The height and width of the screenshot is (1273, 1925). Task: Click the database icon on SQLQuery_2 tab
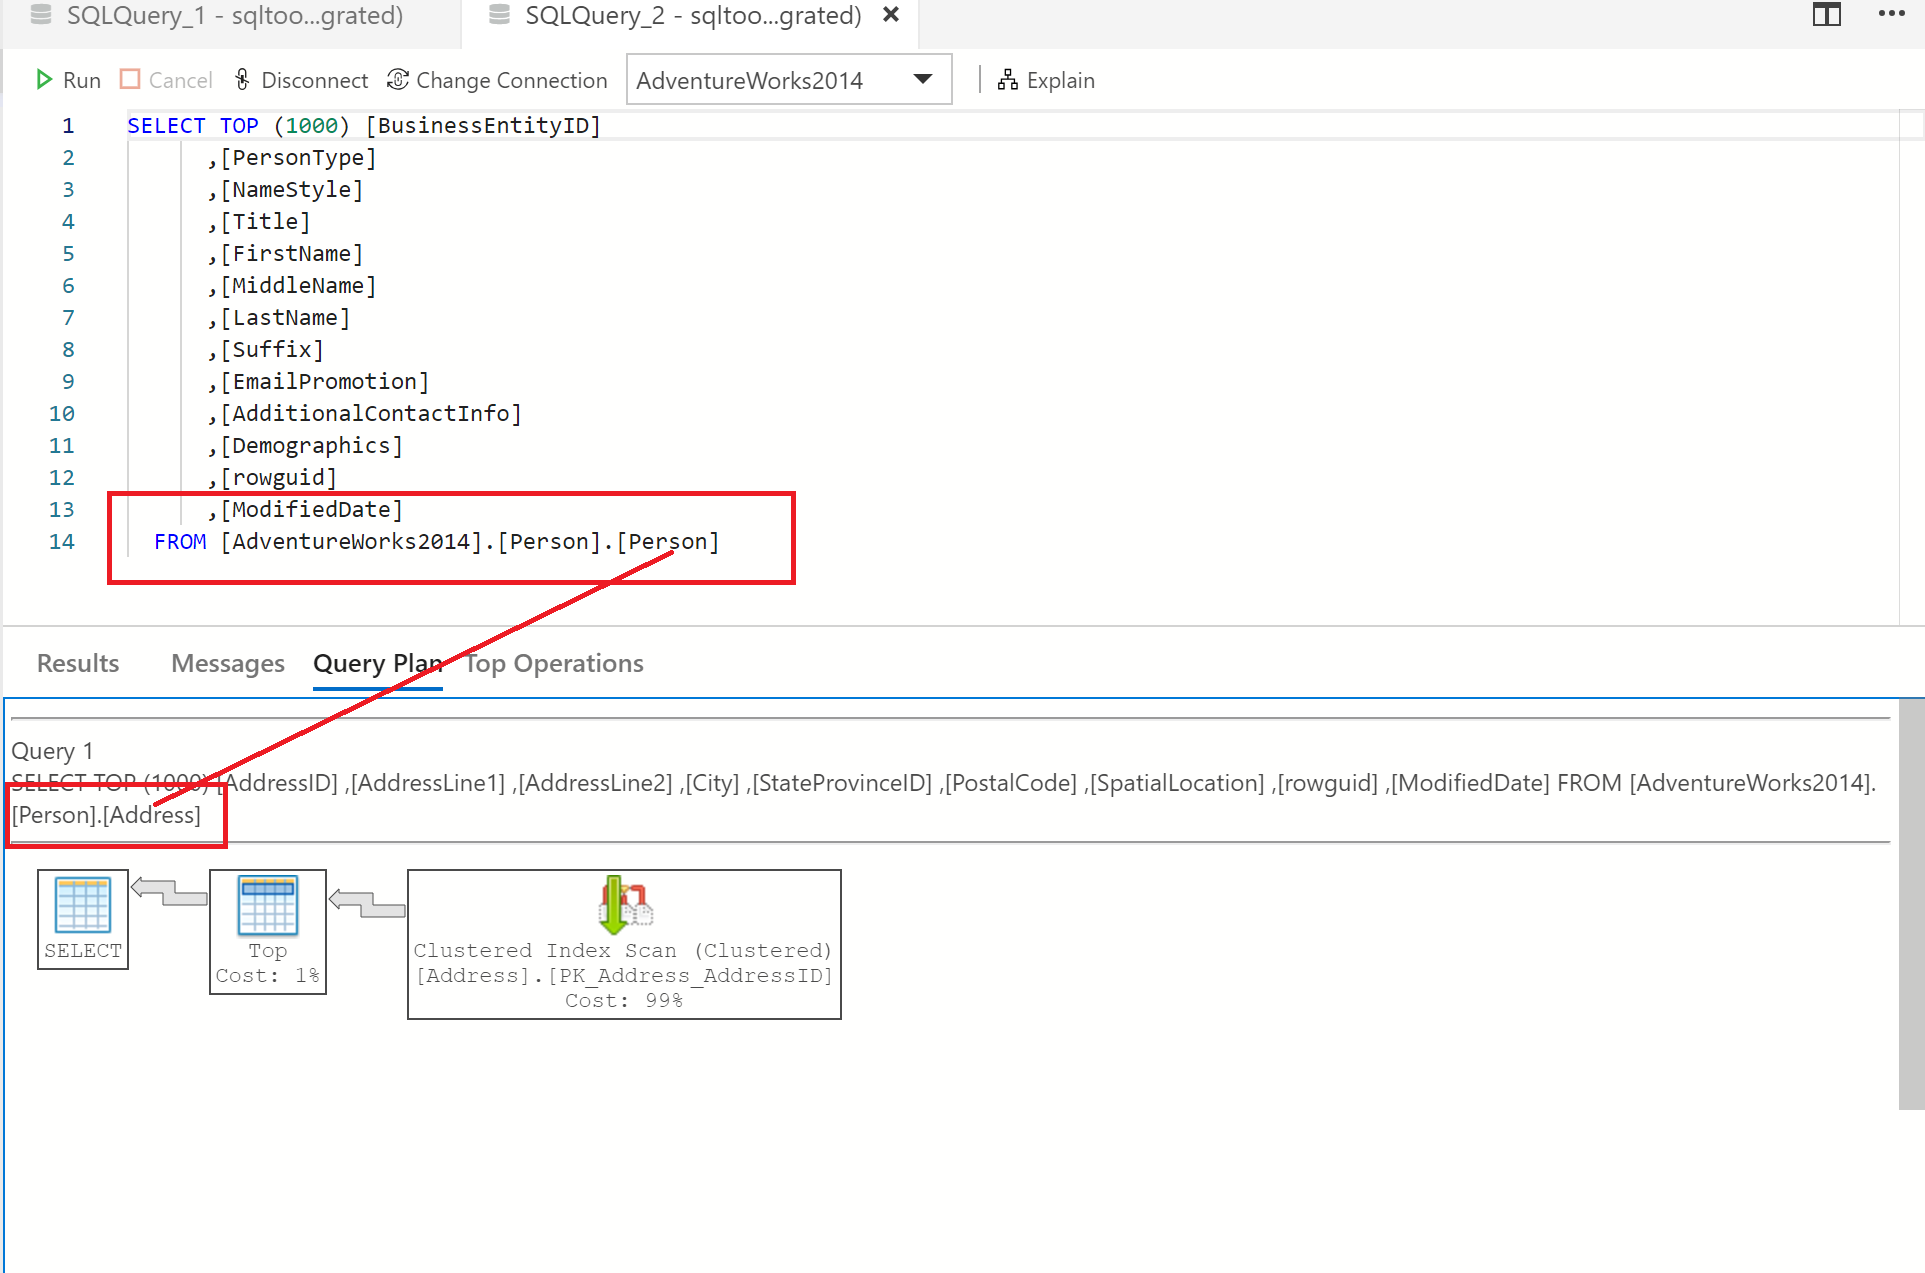[x=500, y=15]
